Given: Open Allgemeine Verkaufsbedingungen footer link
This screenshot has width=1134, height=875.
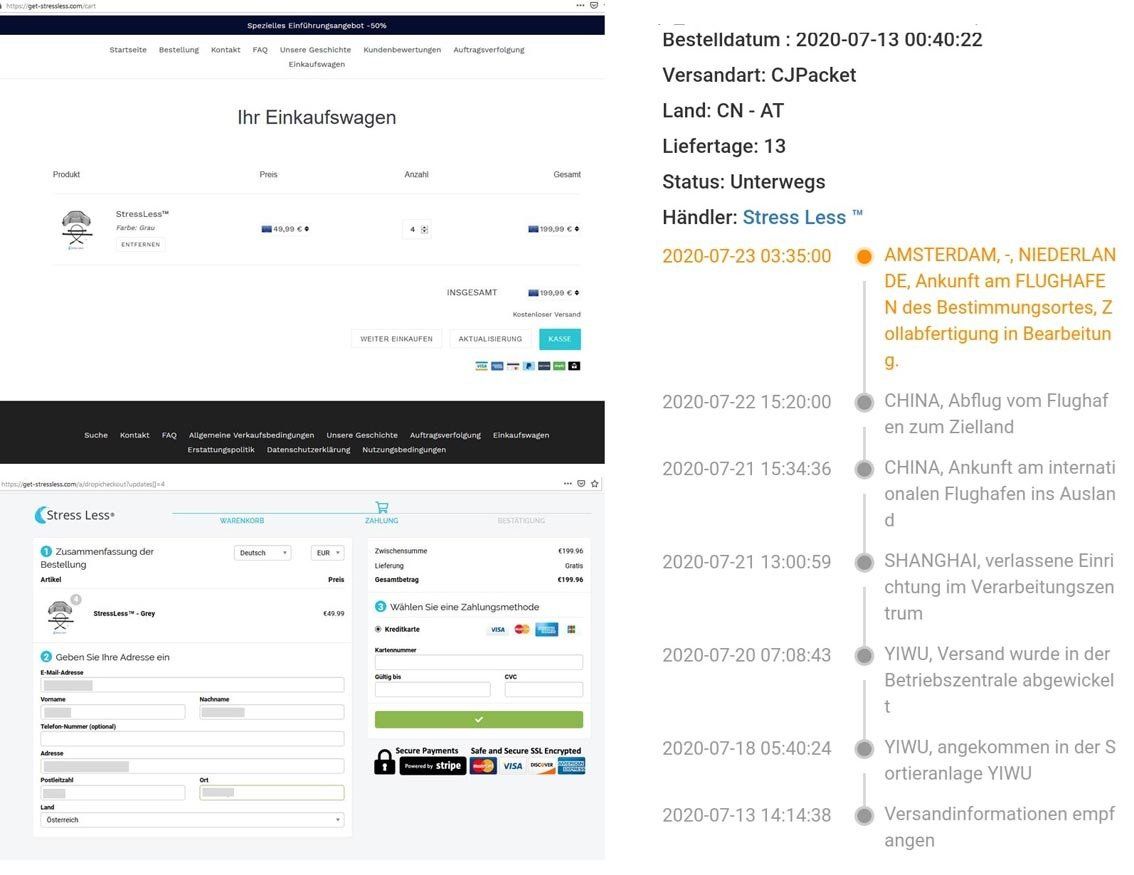Looking at the screenshot, I should (252, 435).
